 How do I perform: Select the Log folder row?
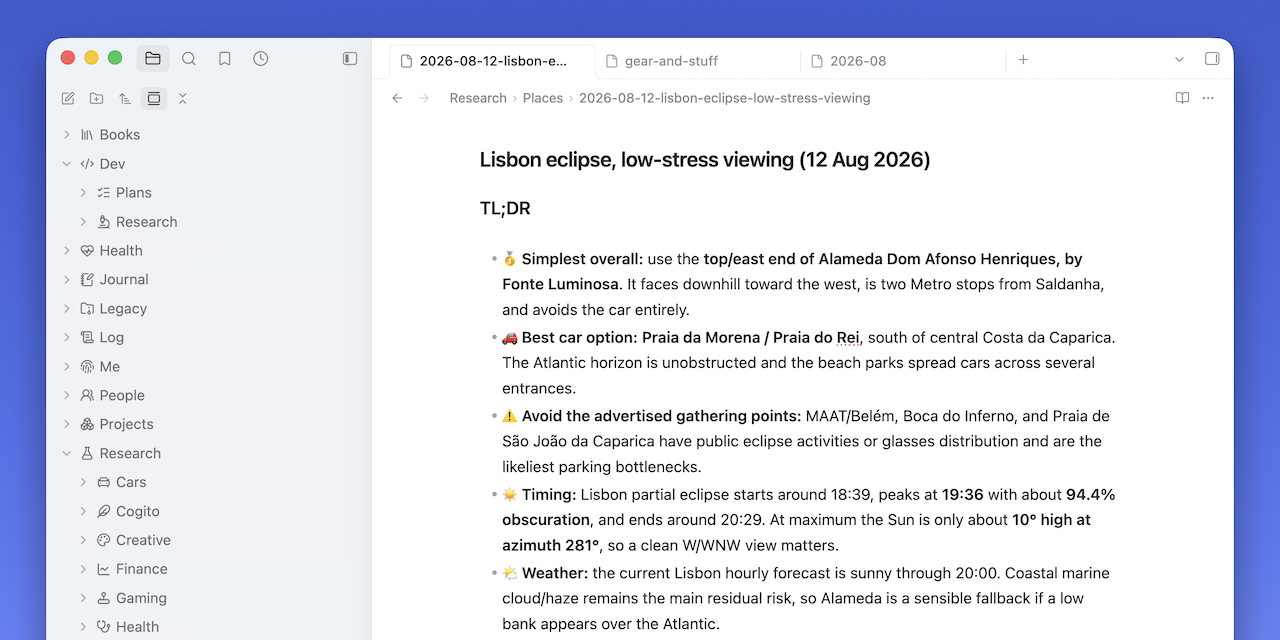tap(208, 337)
